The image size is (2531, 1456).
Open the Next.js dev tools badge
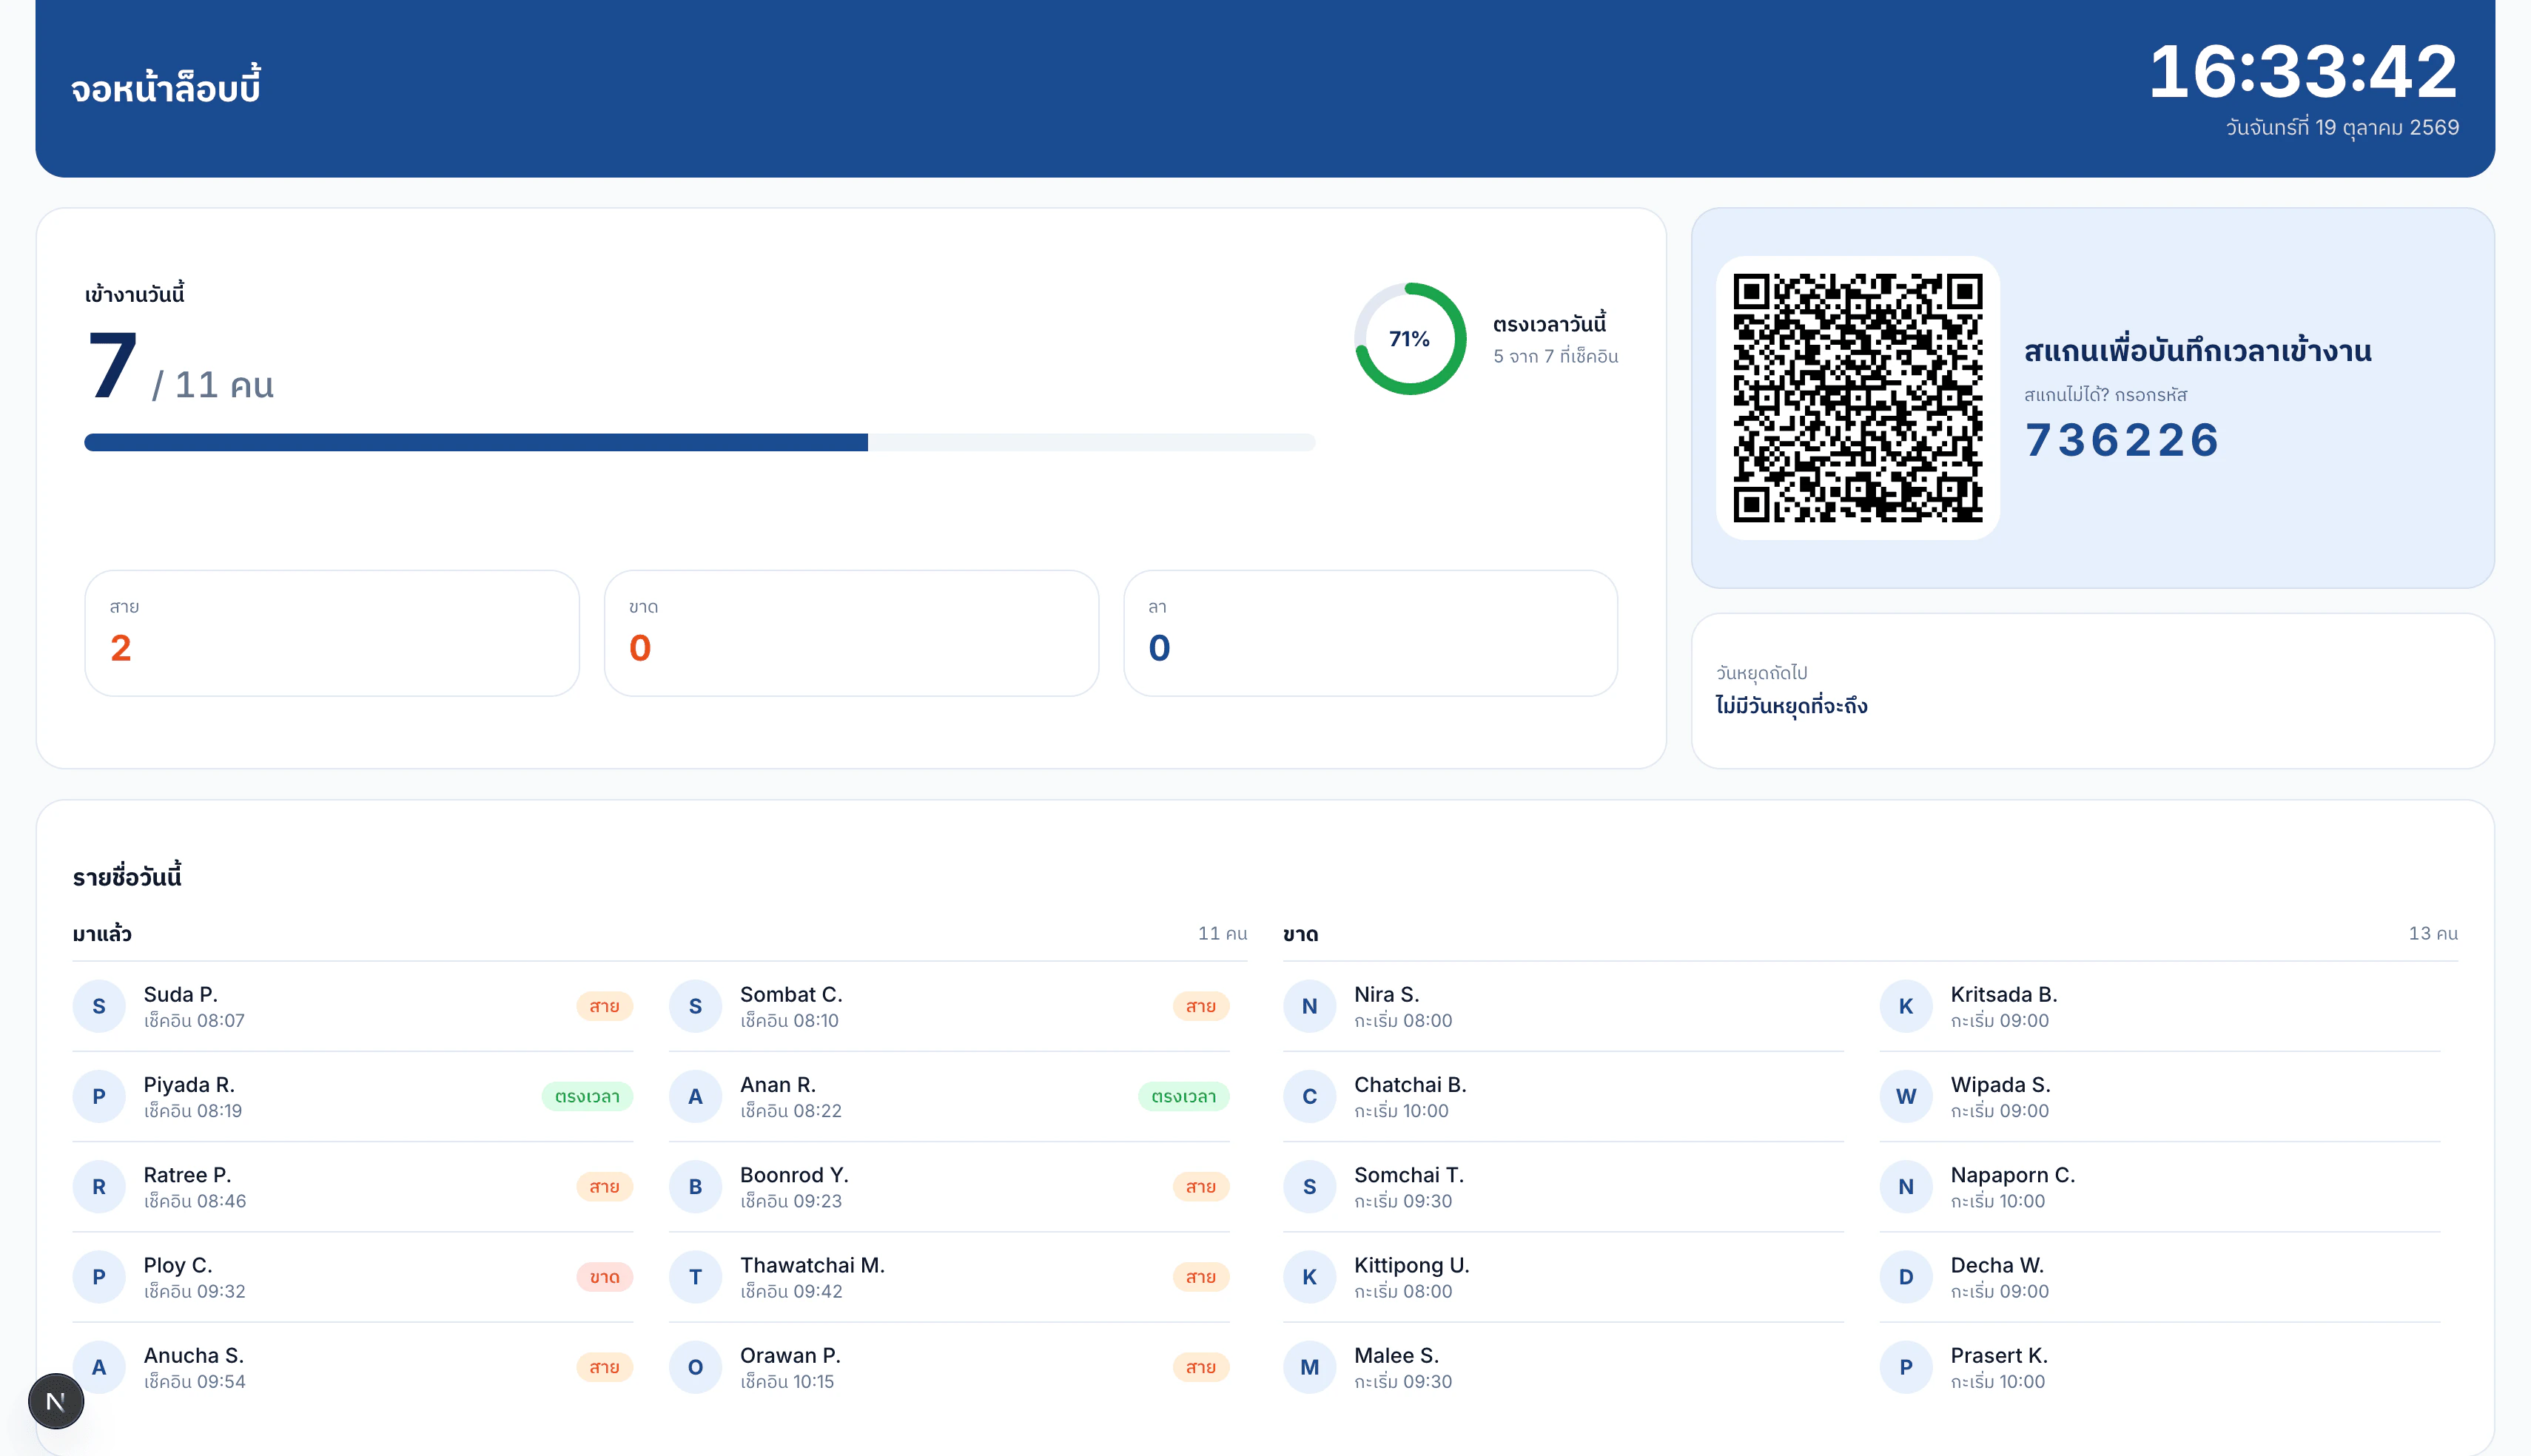pos(56,1401)
